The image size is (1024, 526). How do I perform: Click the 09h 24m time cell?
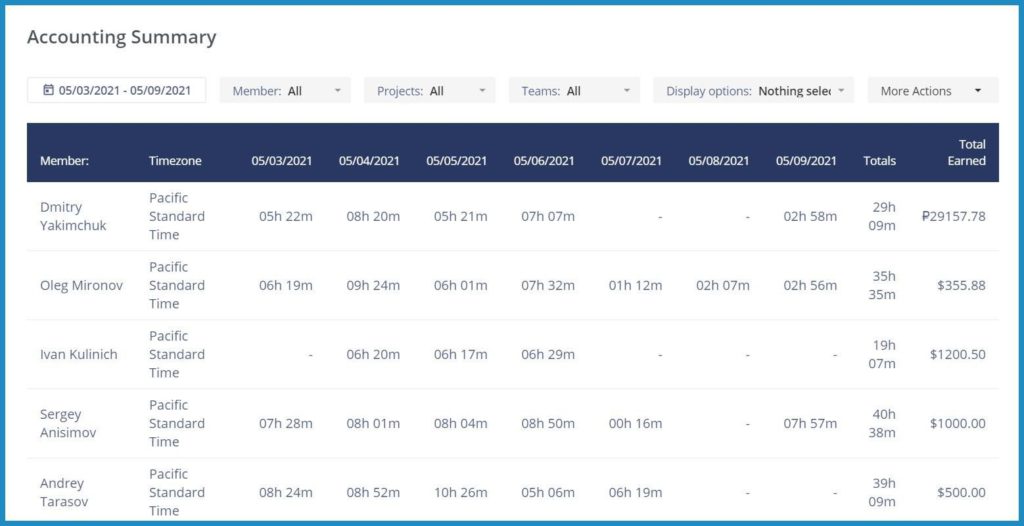coord(373,286)
